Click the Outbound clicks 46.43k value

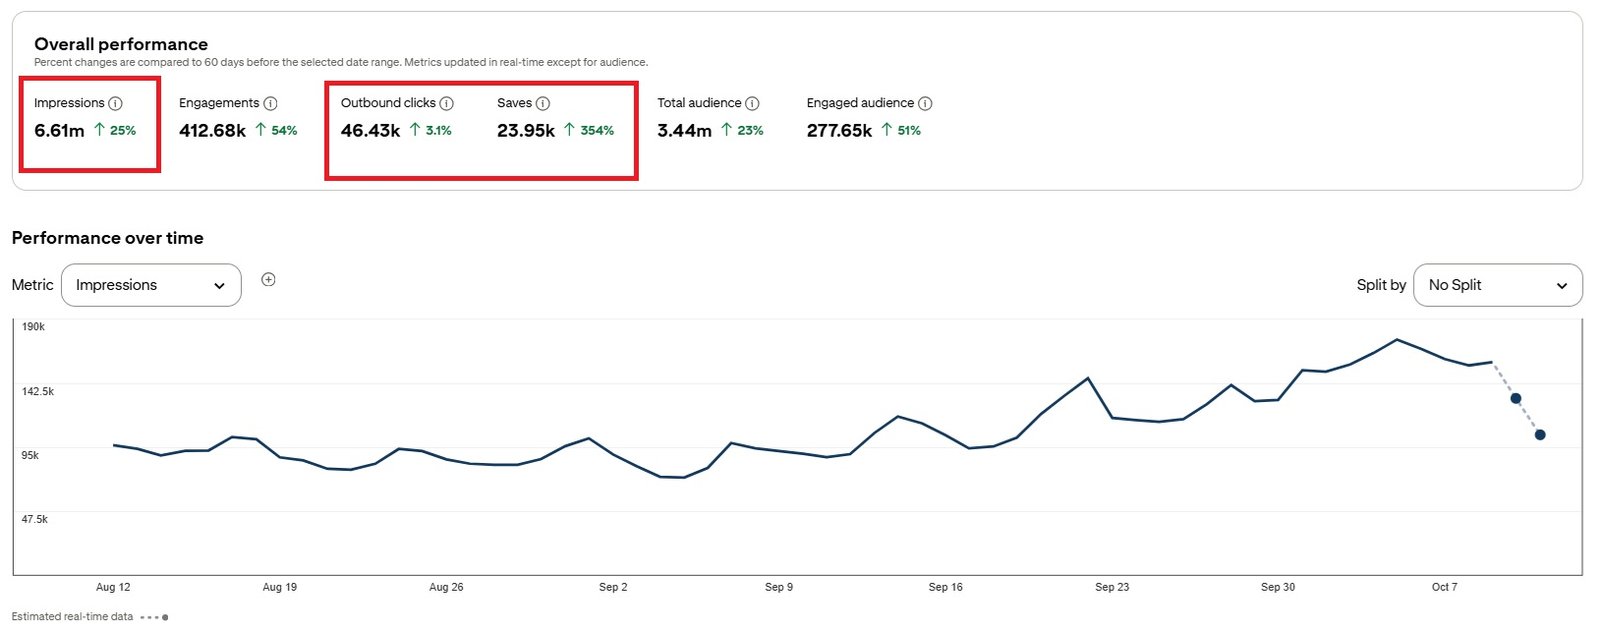point(370,131)
